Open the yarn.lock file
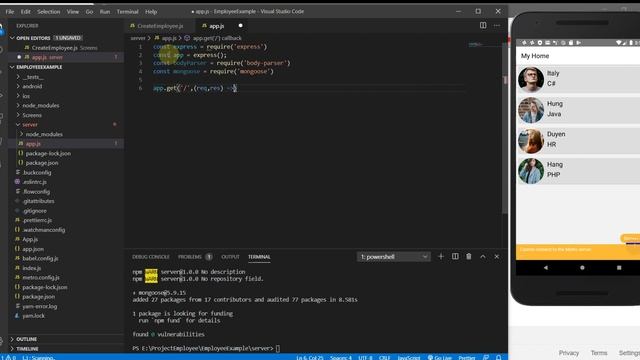 click(x=33, y=316)
